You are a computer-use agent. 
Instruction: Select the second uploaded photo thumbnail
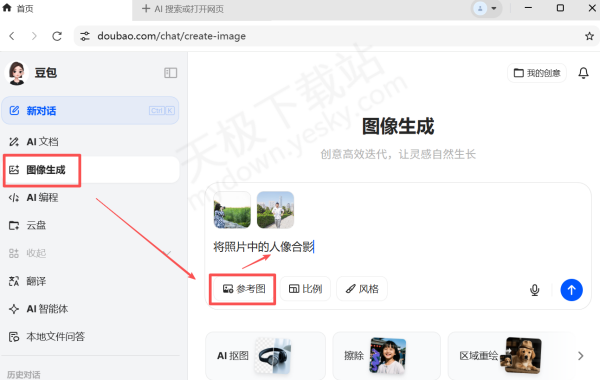(275, 210)
